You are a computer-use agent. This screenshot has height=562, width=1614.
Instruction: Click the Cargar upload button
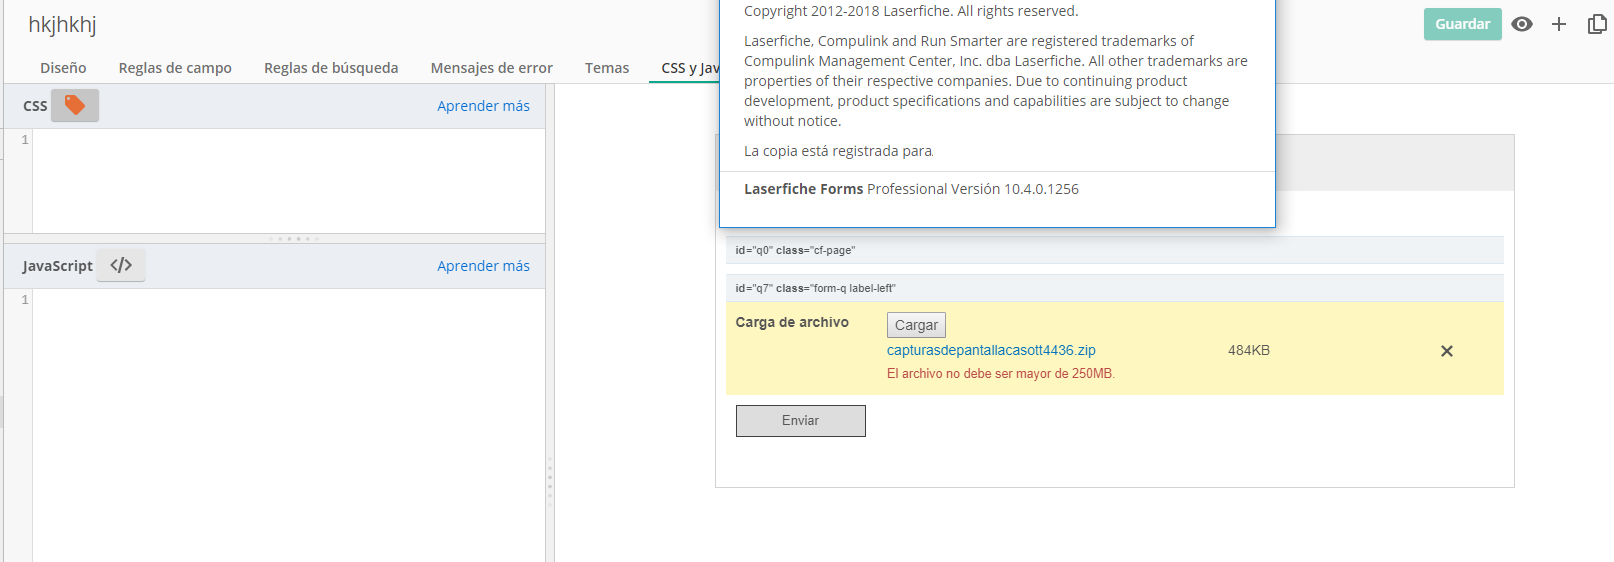tap(916, 325)
